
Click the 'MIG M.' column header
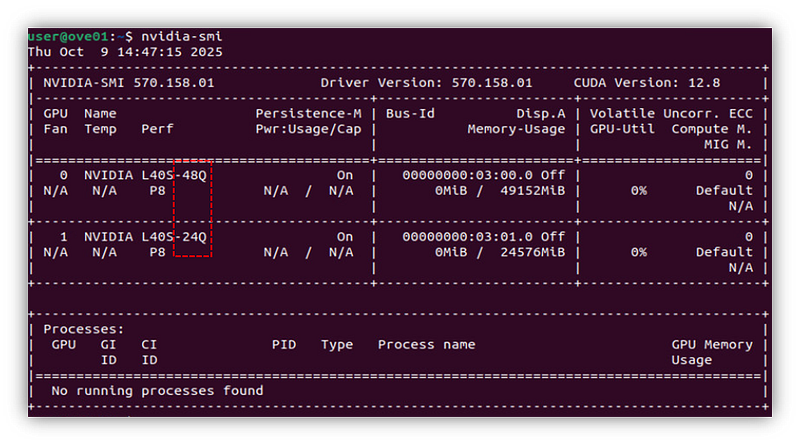(x=728, y=144)
